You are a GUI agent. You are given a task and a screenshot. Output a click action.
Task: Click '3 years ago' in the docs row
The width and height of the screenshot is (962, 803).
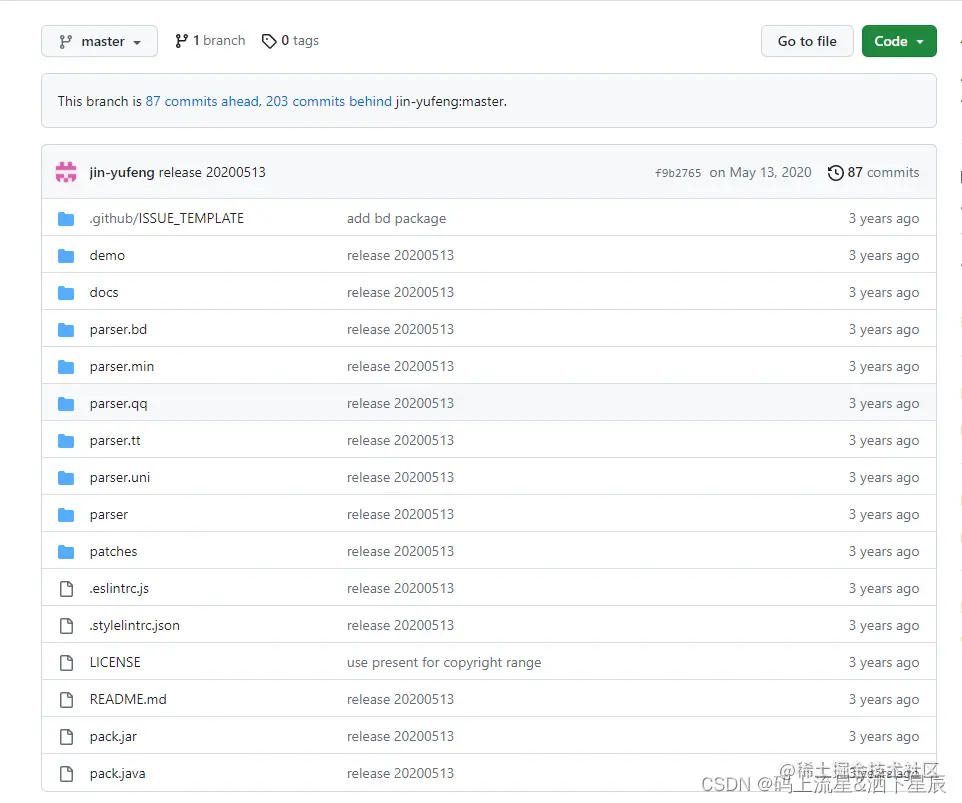coord(884,293)
